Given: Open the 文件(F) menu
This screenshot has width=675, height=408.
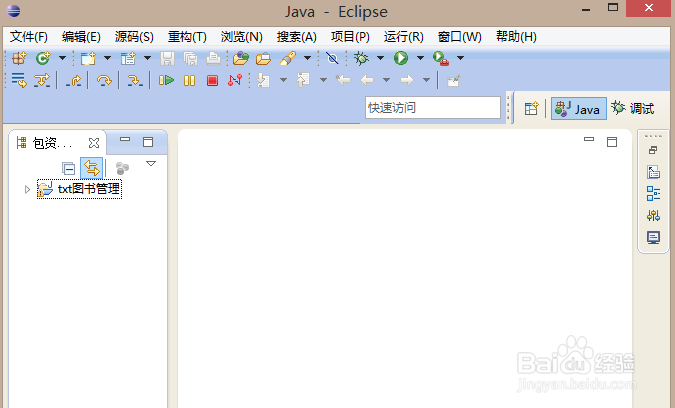Looking at the screenshot, I should [x=28, y=37].
